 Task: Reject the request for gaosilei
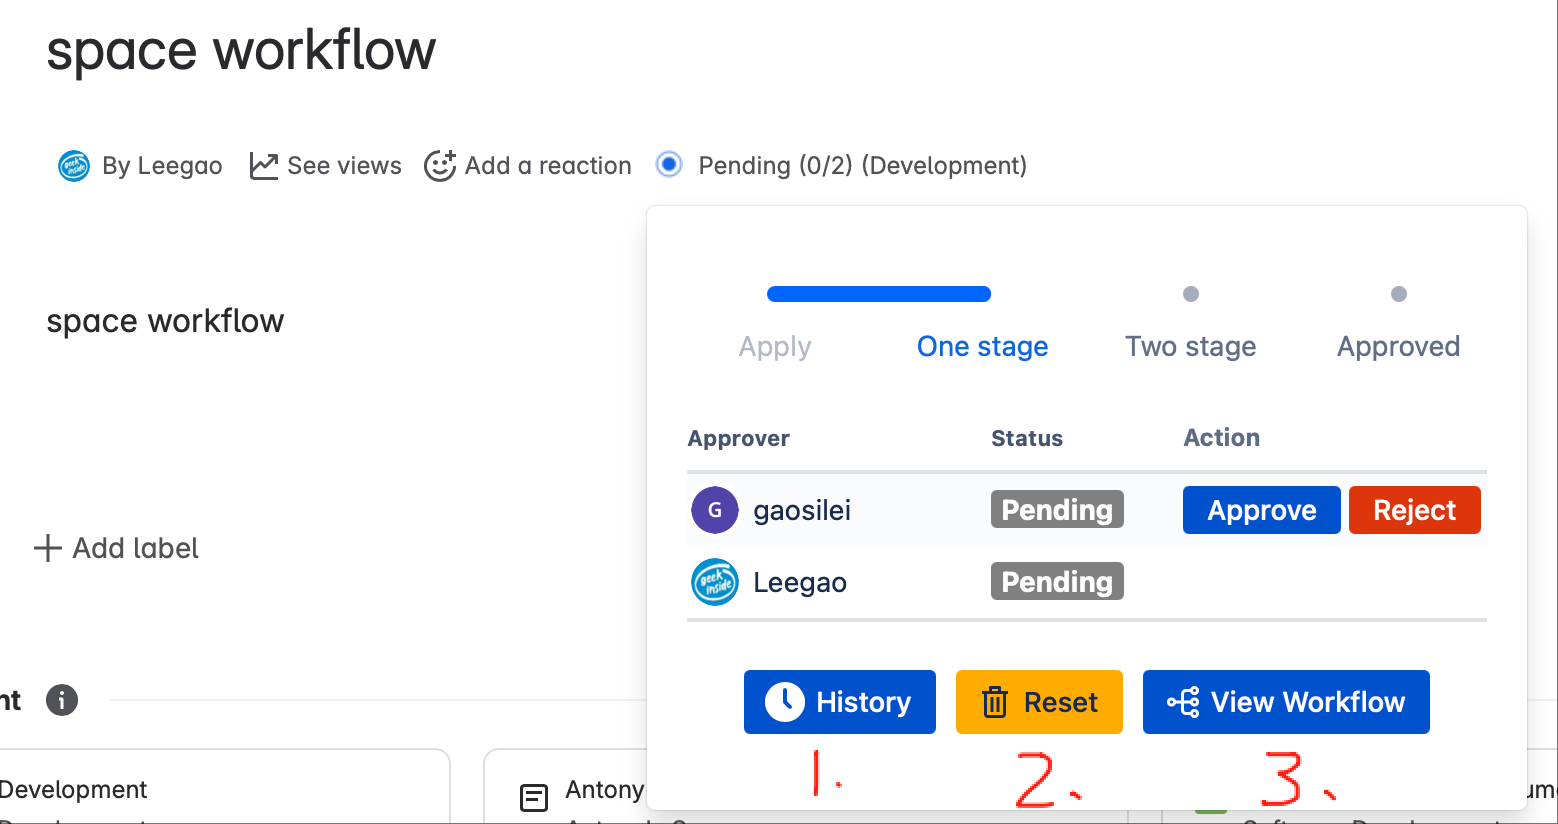[1414, 510]
